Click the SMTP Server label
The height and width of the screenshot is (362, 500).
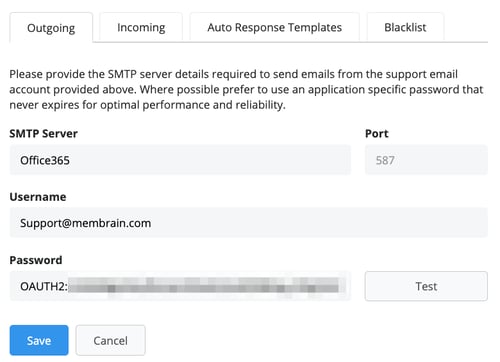tap(43, 134)
